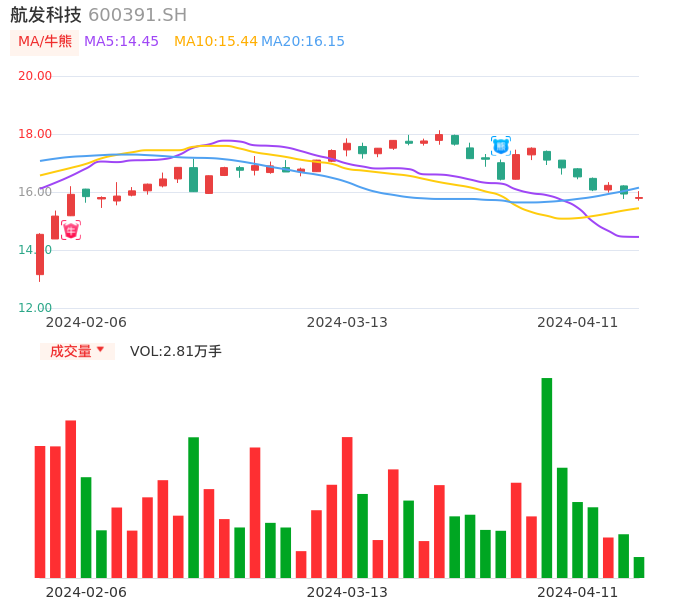Image resolution: width=686 pixels, height=606 pixels.
Task: Click the tallest green volume bar
Action: pos(547,478)
